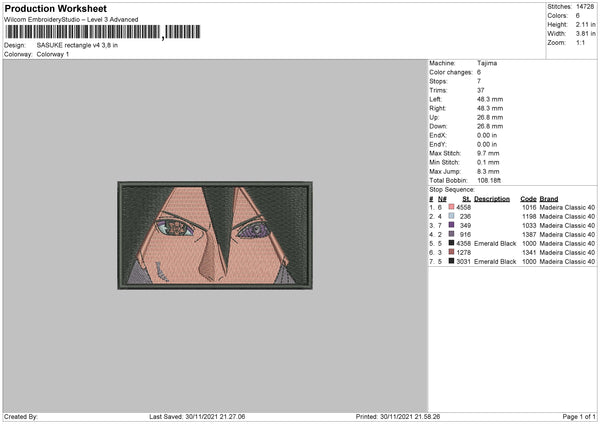Click stitch count '4558' in stop 1
The height and width of the screenshot is (424, 600).
click(x=464, y=207)
